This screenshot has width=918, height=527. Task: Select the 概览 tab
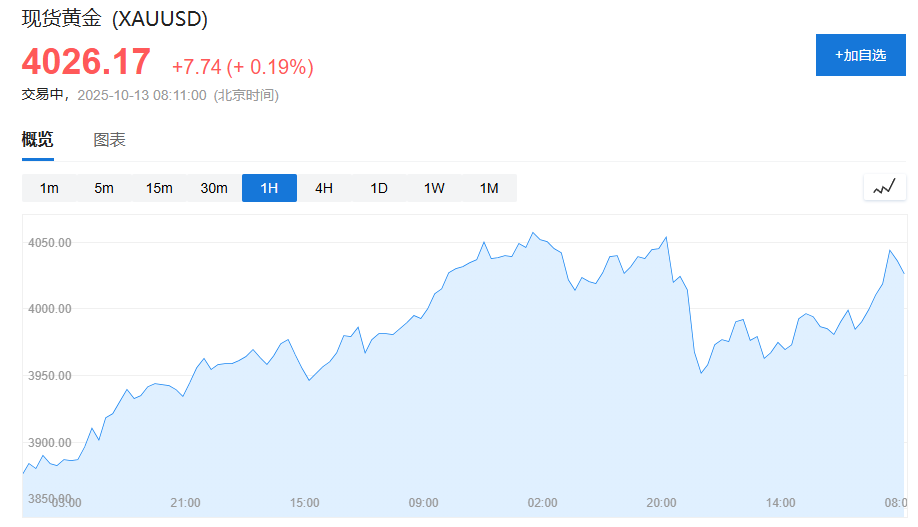(x=37, y=139)
